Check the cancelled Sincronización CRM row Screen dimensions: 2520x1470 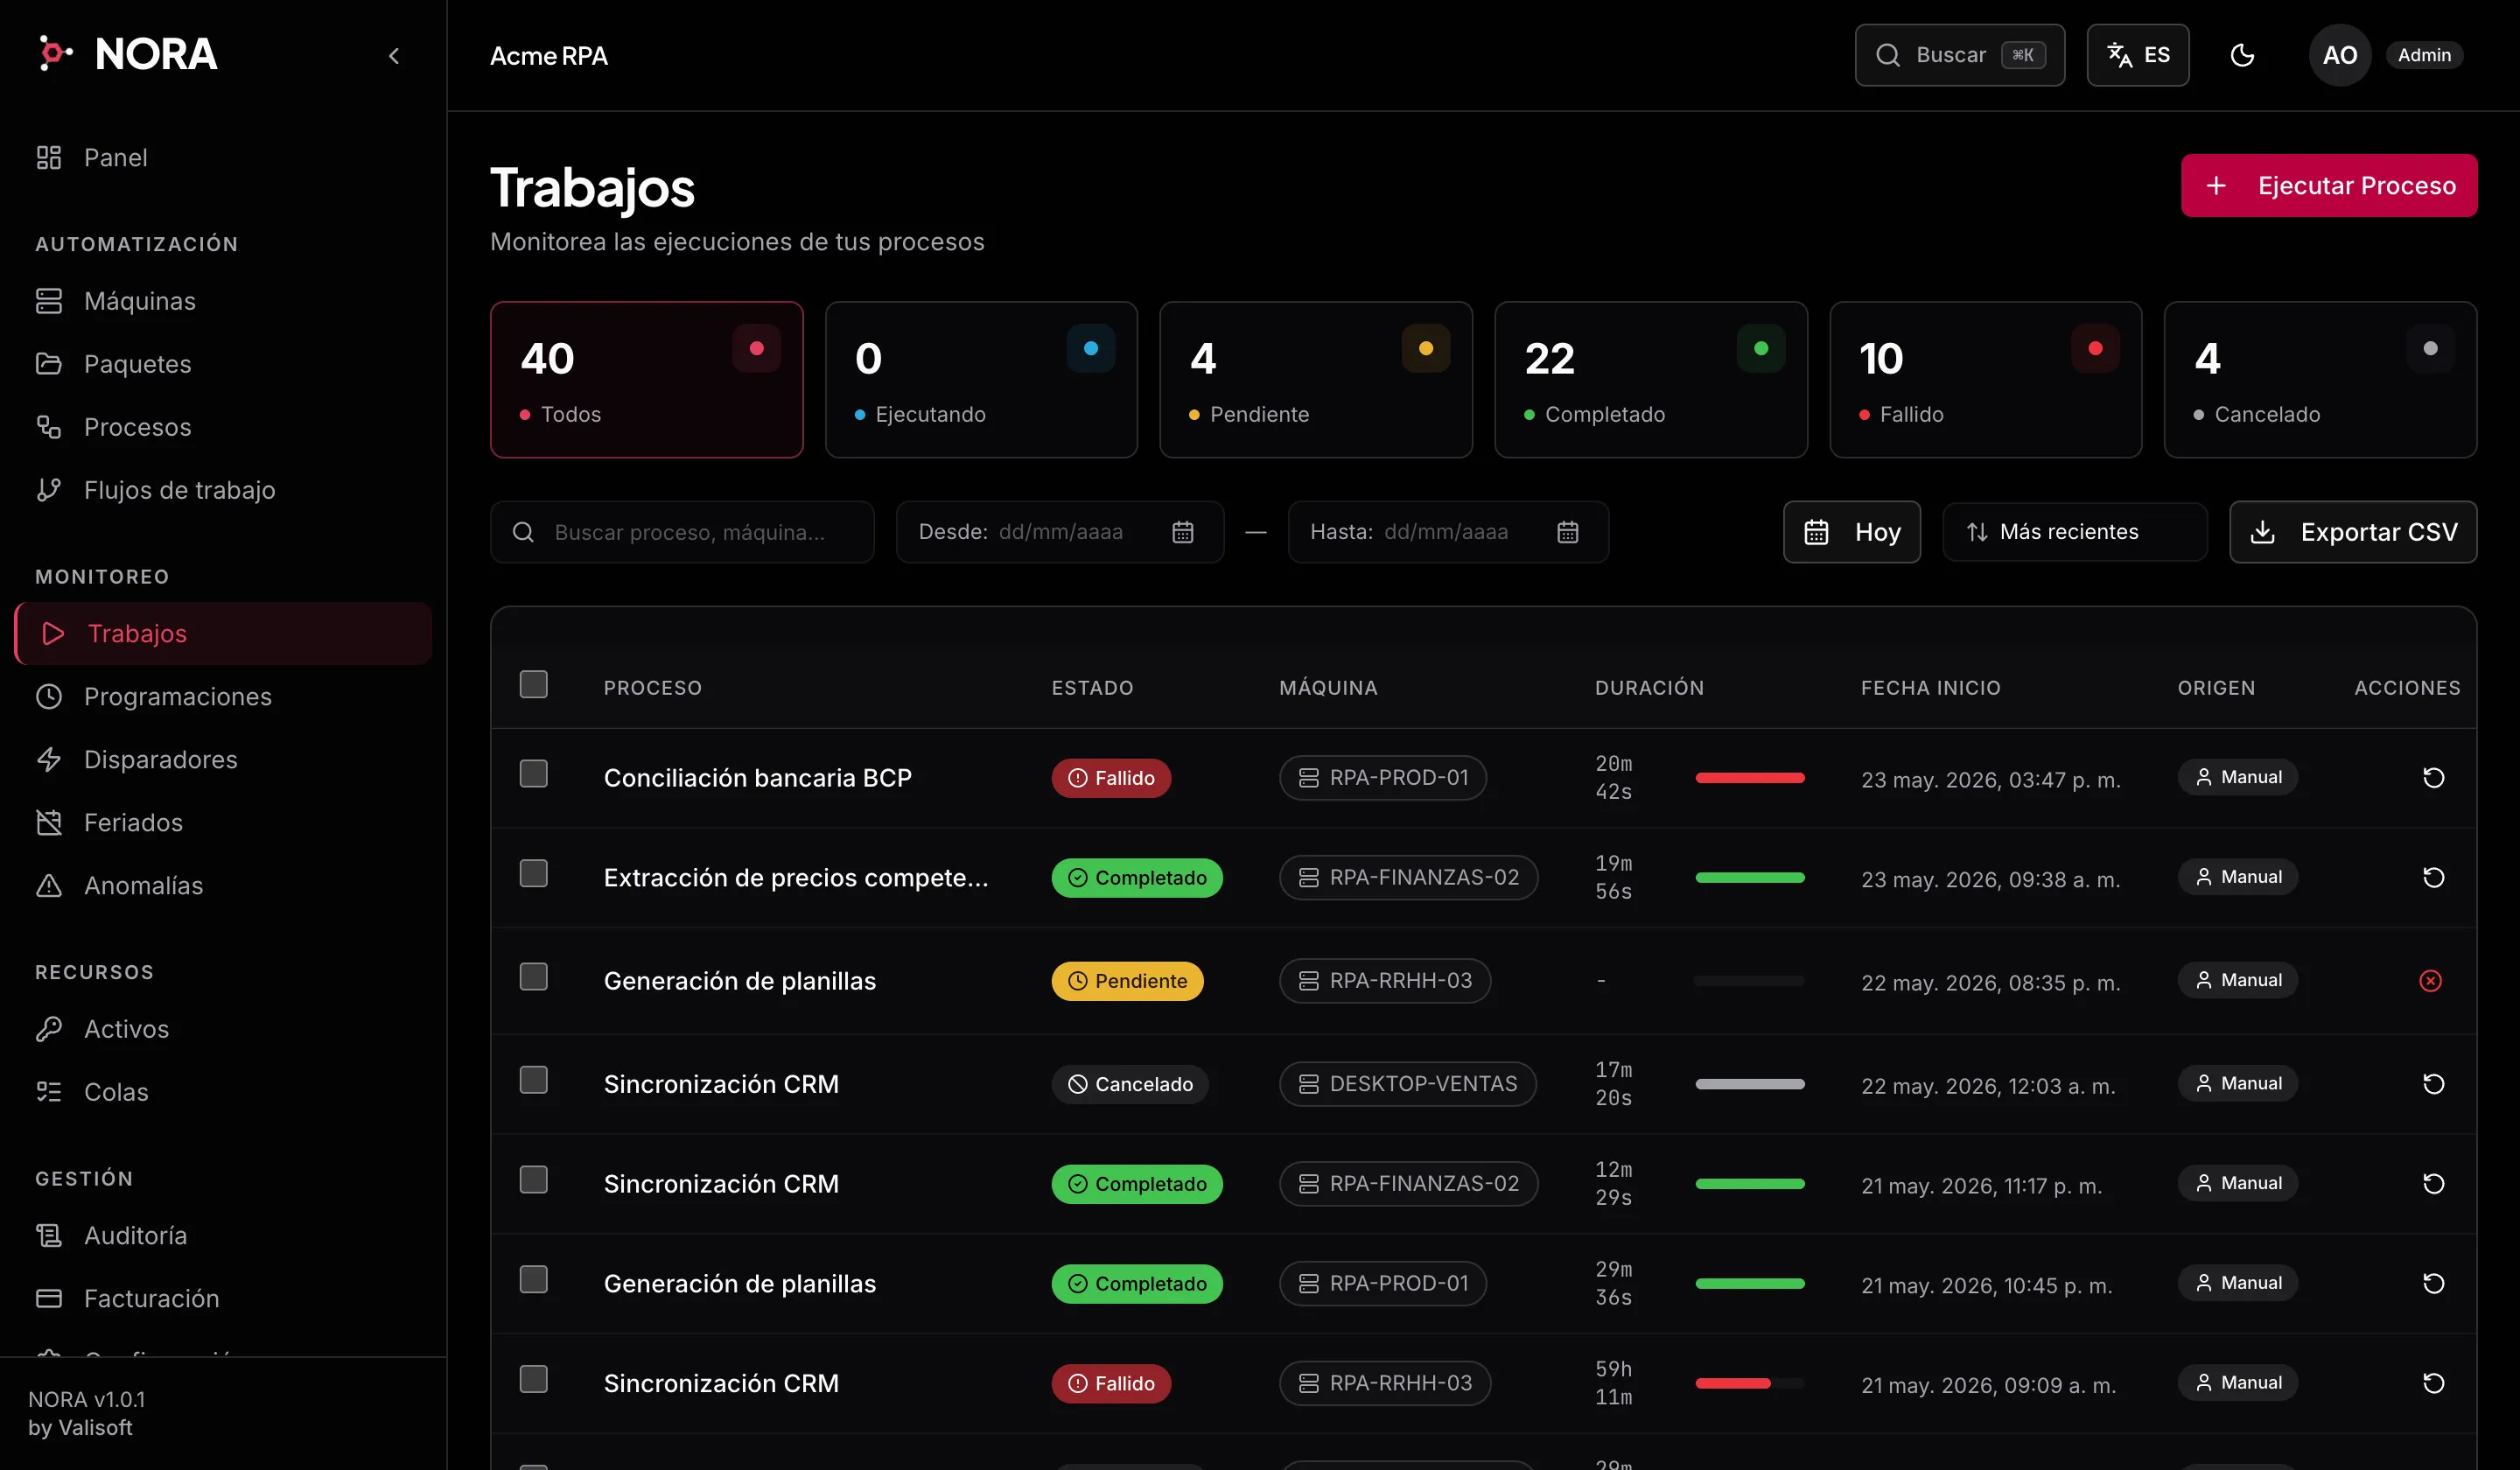point(534,1080)
